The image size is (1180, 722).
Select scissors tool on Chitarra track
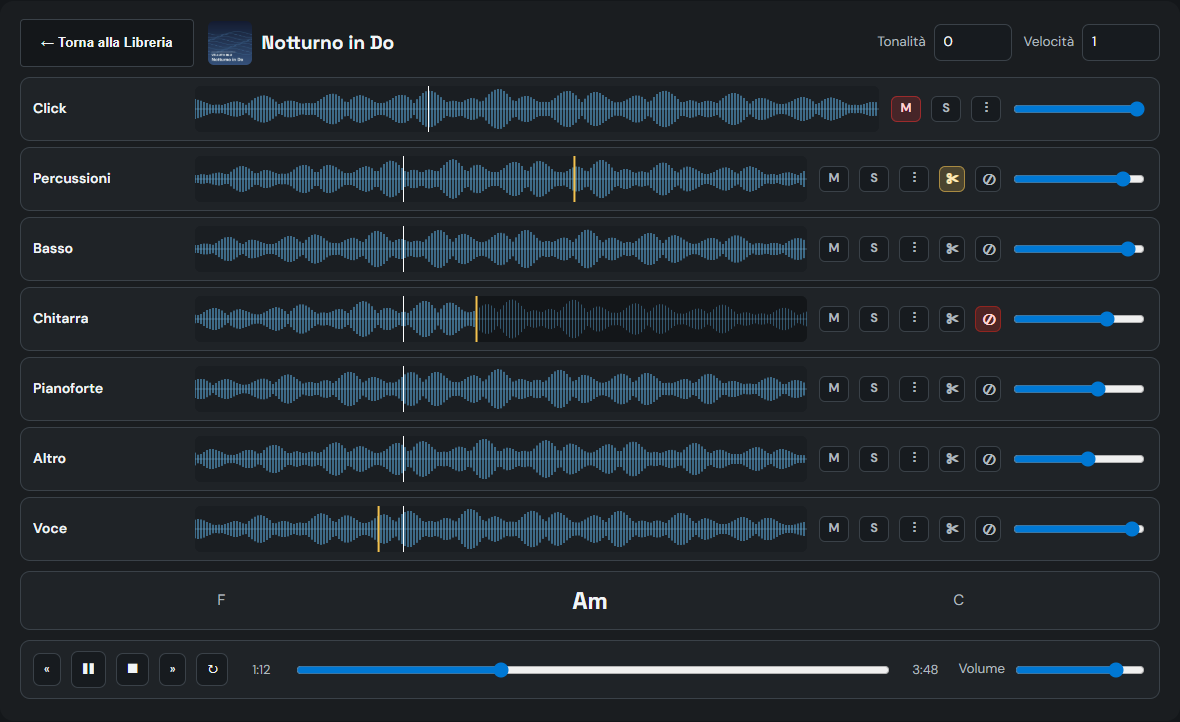(x=952, y=318)
